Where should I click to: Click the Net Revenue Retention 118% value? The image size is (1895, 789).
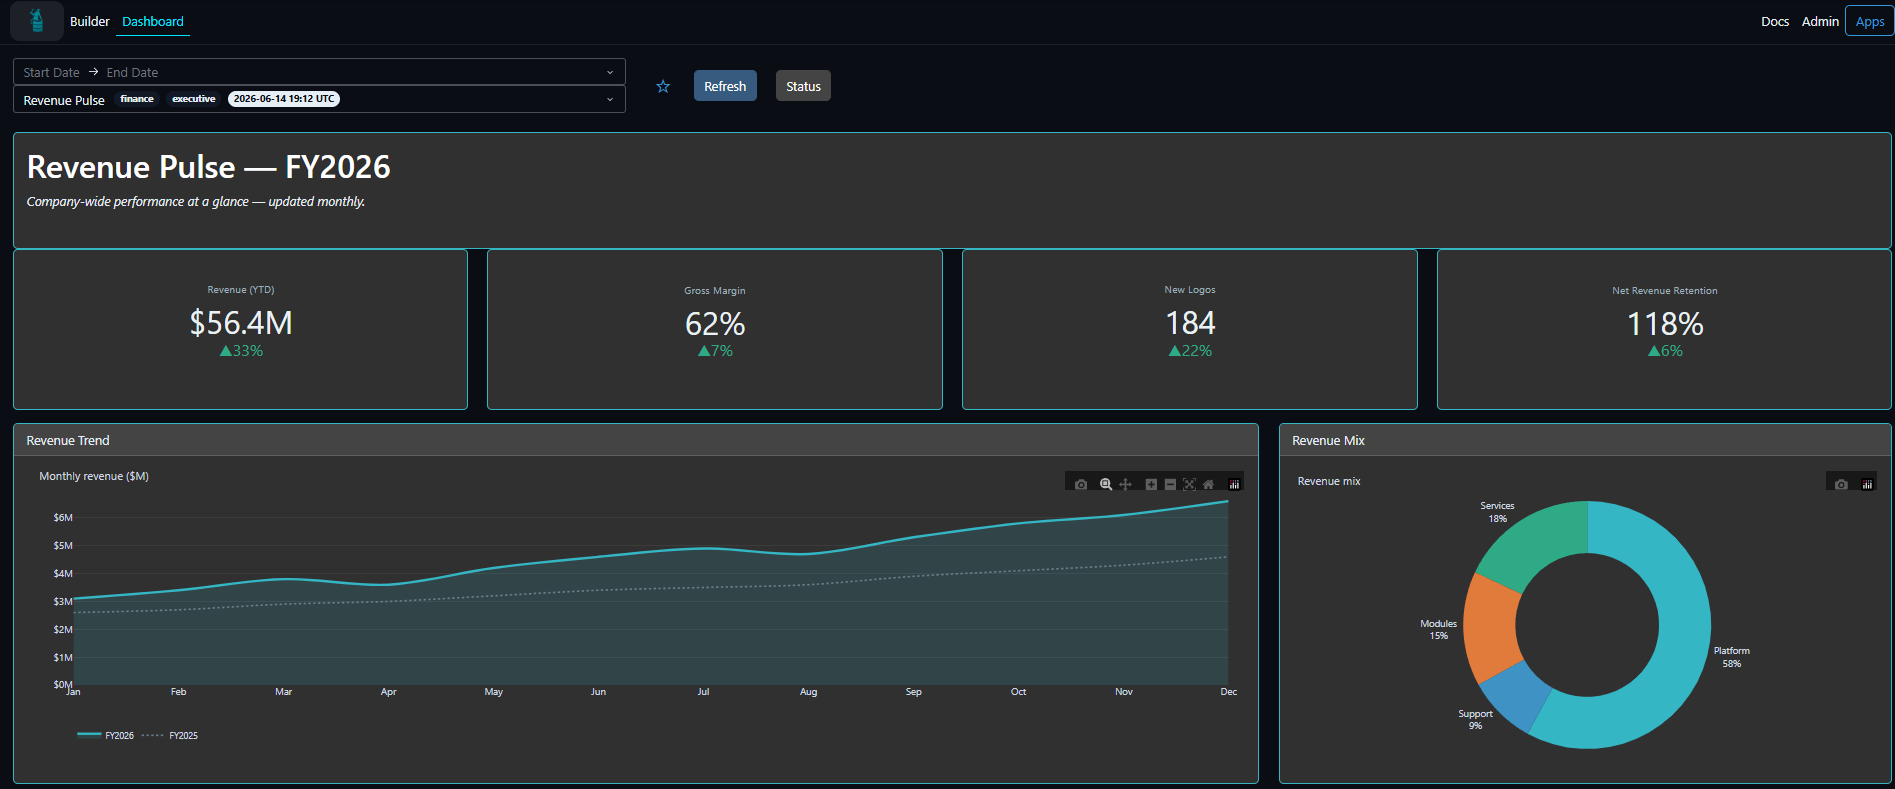pyautogui.click(x=1665, y=324)
